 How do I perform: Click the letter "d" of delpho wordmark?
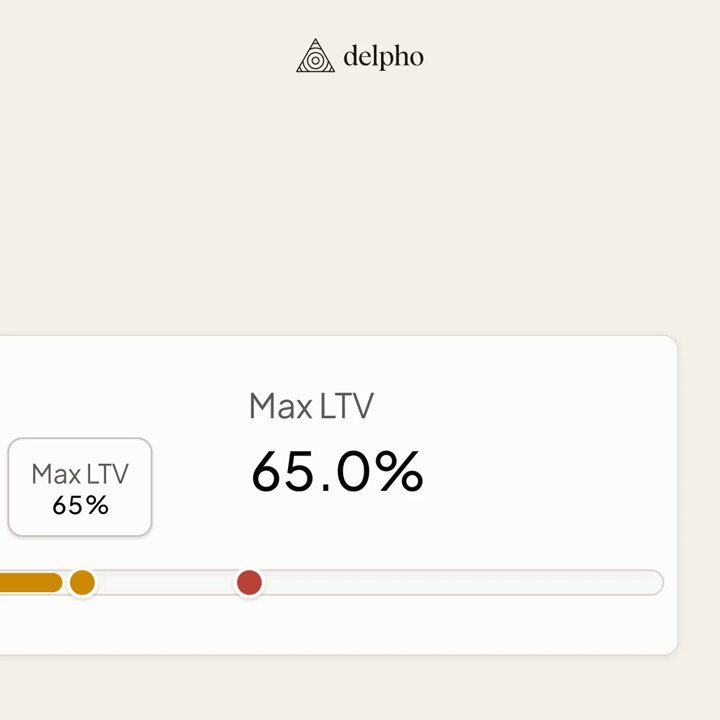351,54
